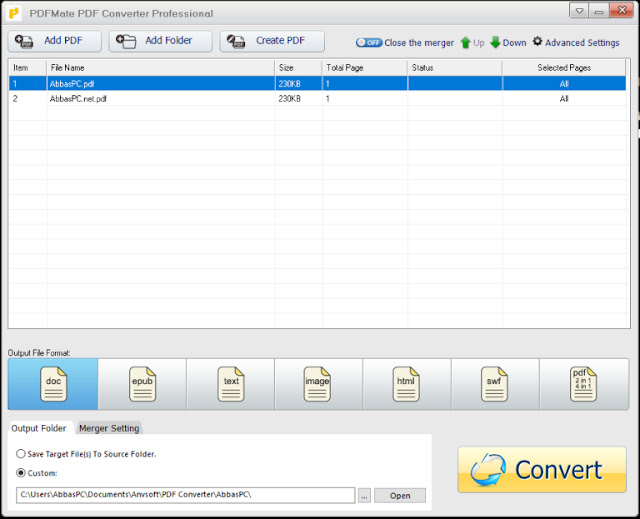Select AbbasPC.pdf file row

tap(318, 84)
